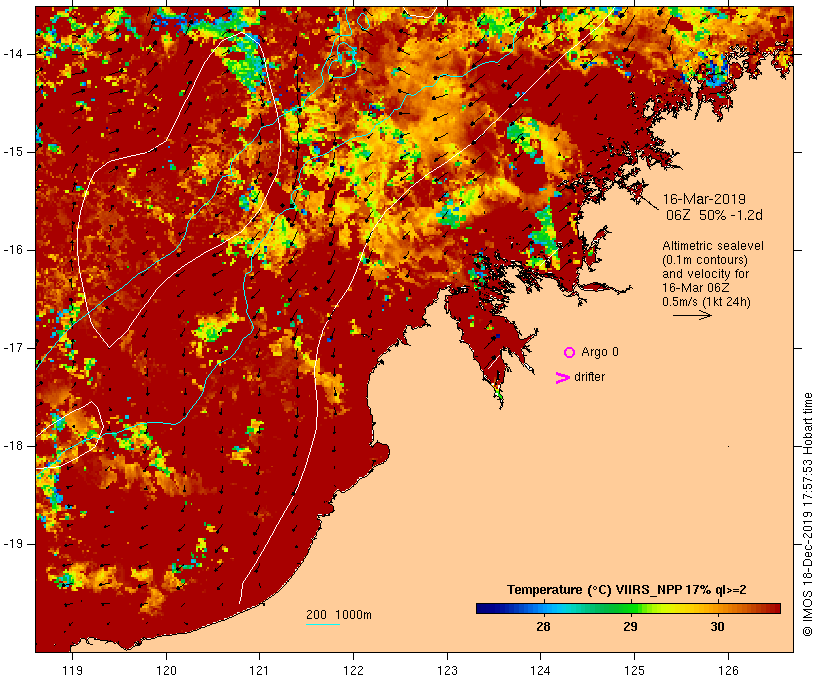Click the IMOS copyright timestamp text
820x680 pixels.
pos(807,514)
